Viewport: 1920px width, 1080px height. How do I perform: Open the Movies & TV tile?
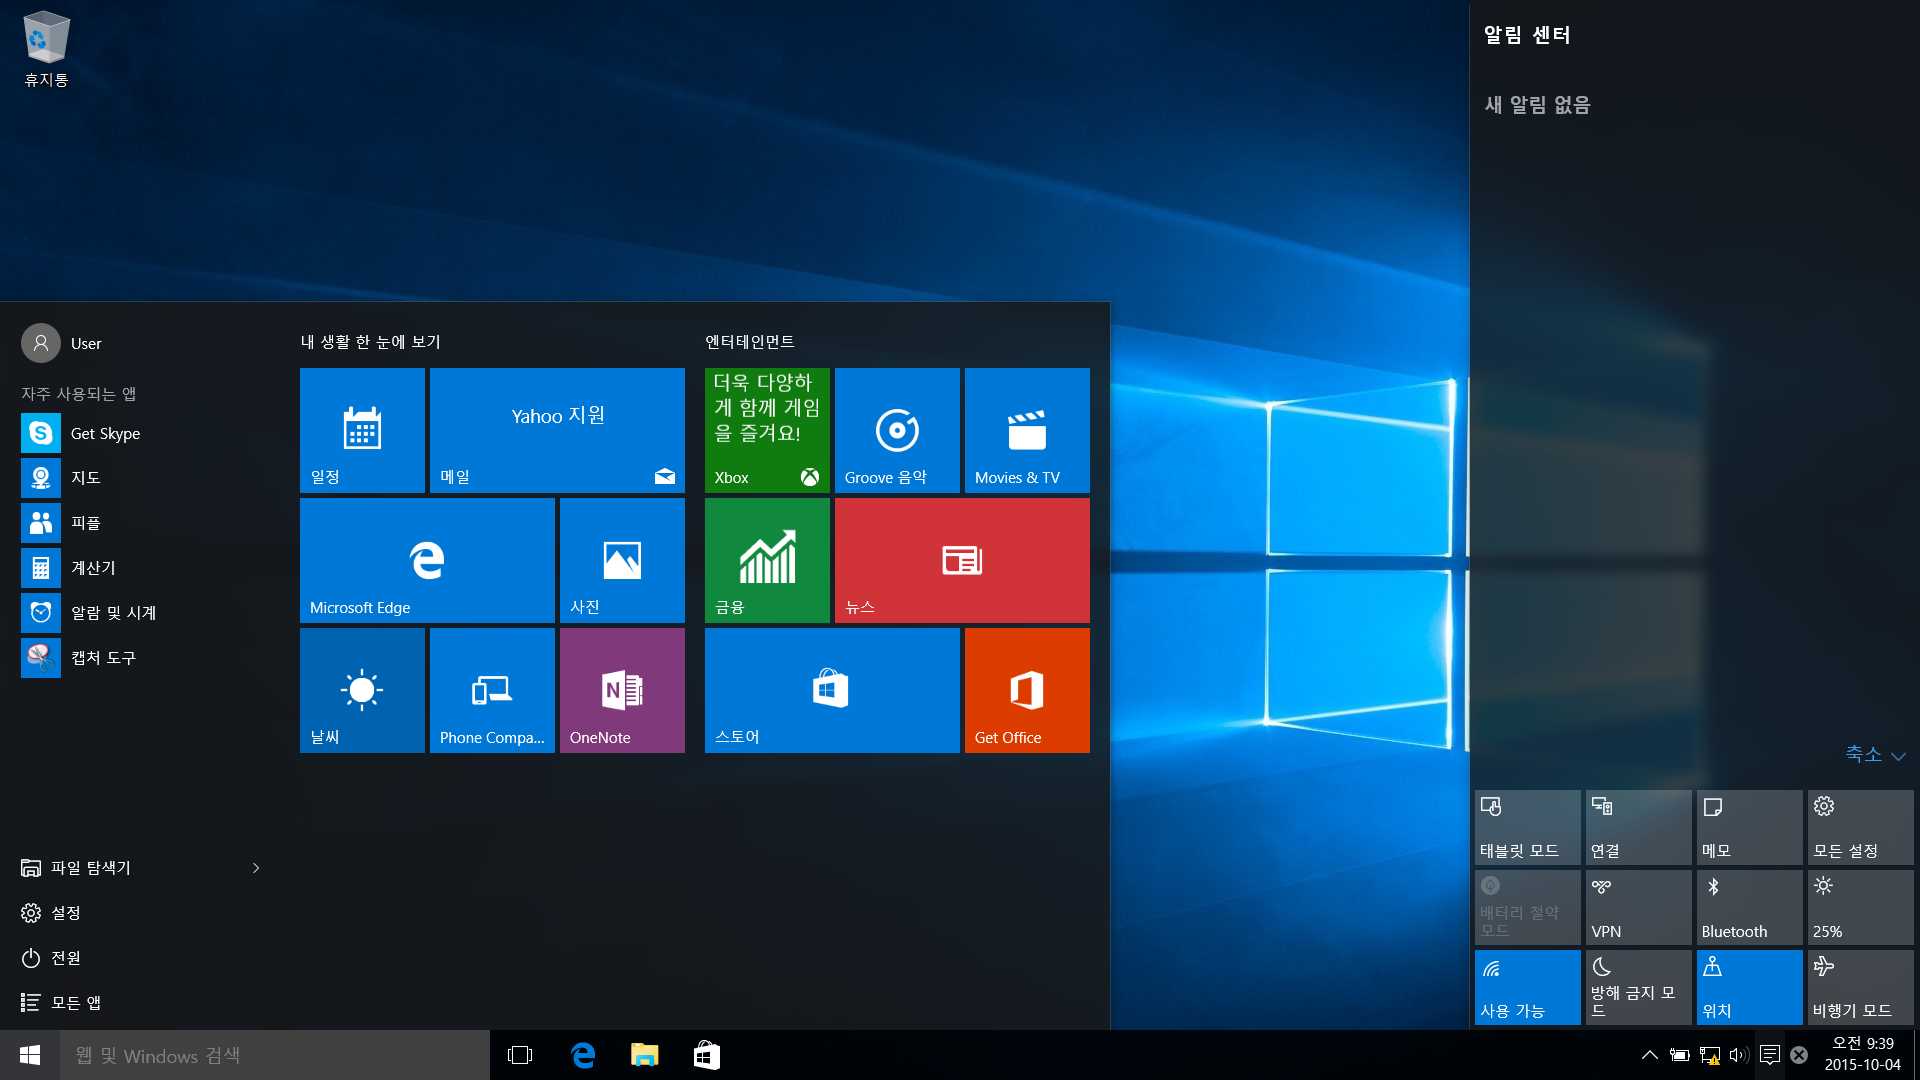[x=1027, y=430]
